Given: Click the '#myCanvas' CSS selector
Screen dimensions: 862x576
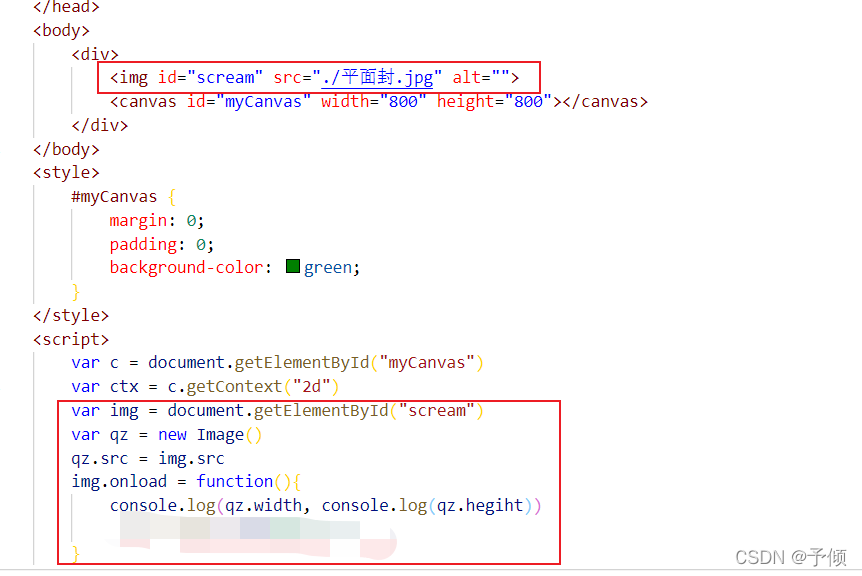Looking at the screenshot, I should (114, 197).
